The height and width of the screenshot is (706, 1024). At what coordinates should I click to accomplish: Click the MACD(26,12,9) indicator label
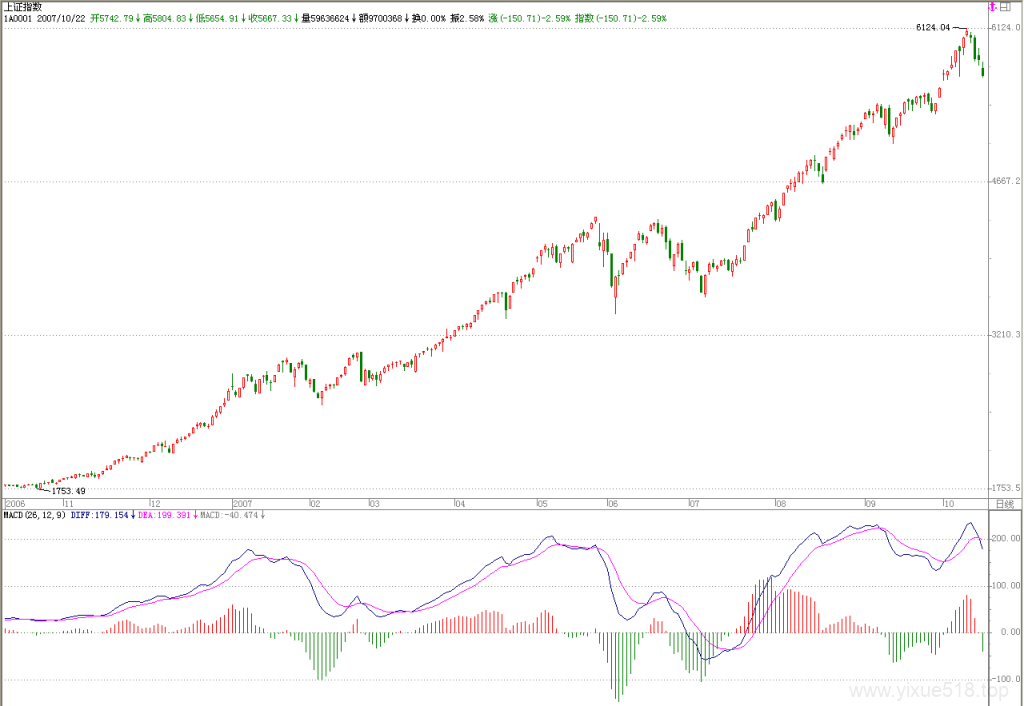[34, 515]
